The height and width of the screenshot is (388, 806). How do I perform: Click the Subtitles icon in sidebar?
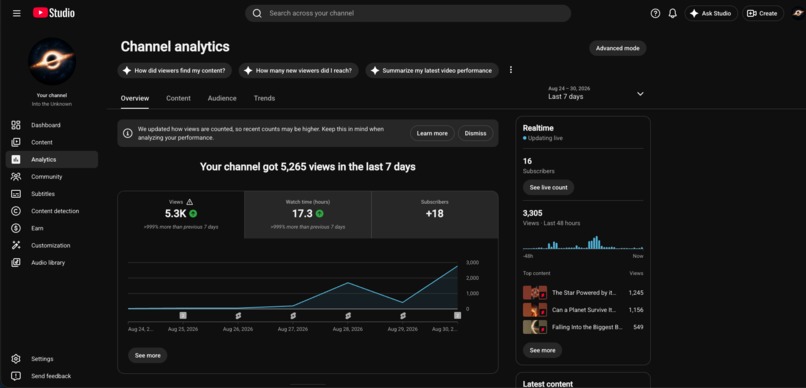click(16, 194)
